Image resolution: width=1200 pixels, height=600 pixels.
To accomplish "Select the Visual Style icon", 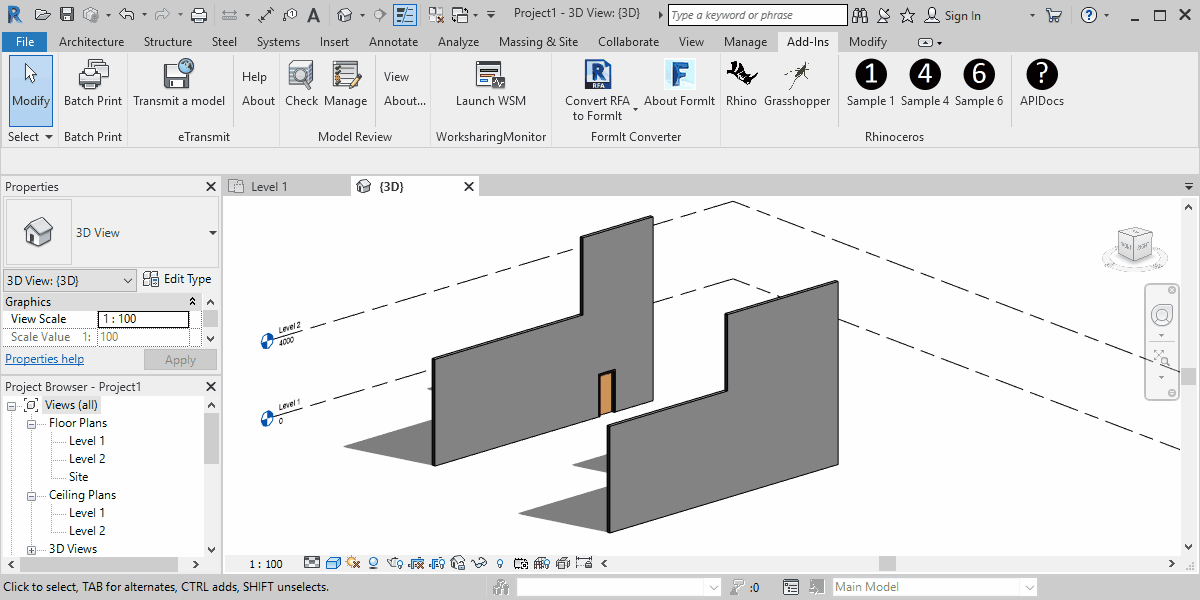I will click(332, 563).
